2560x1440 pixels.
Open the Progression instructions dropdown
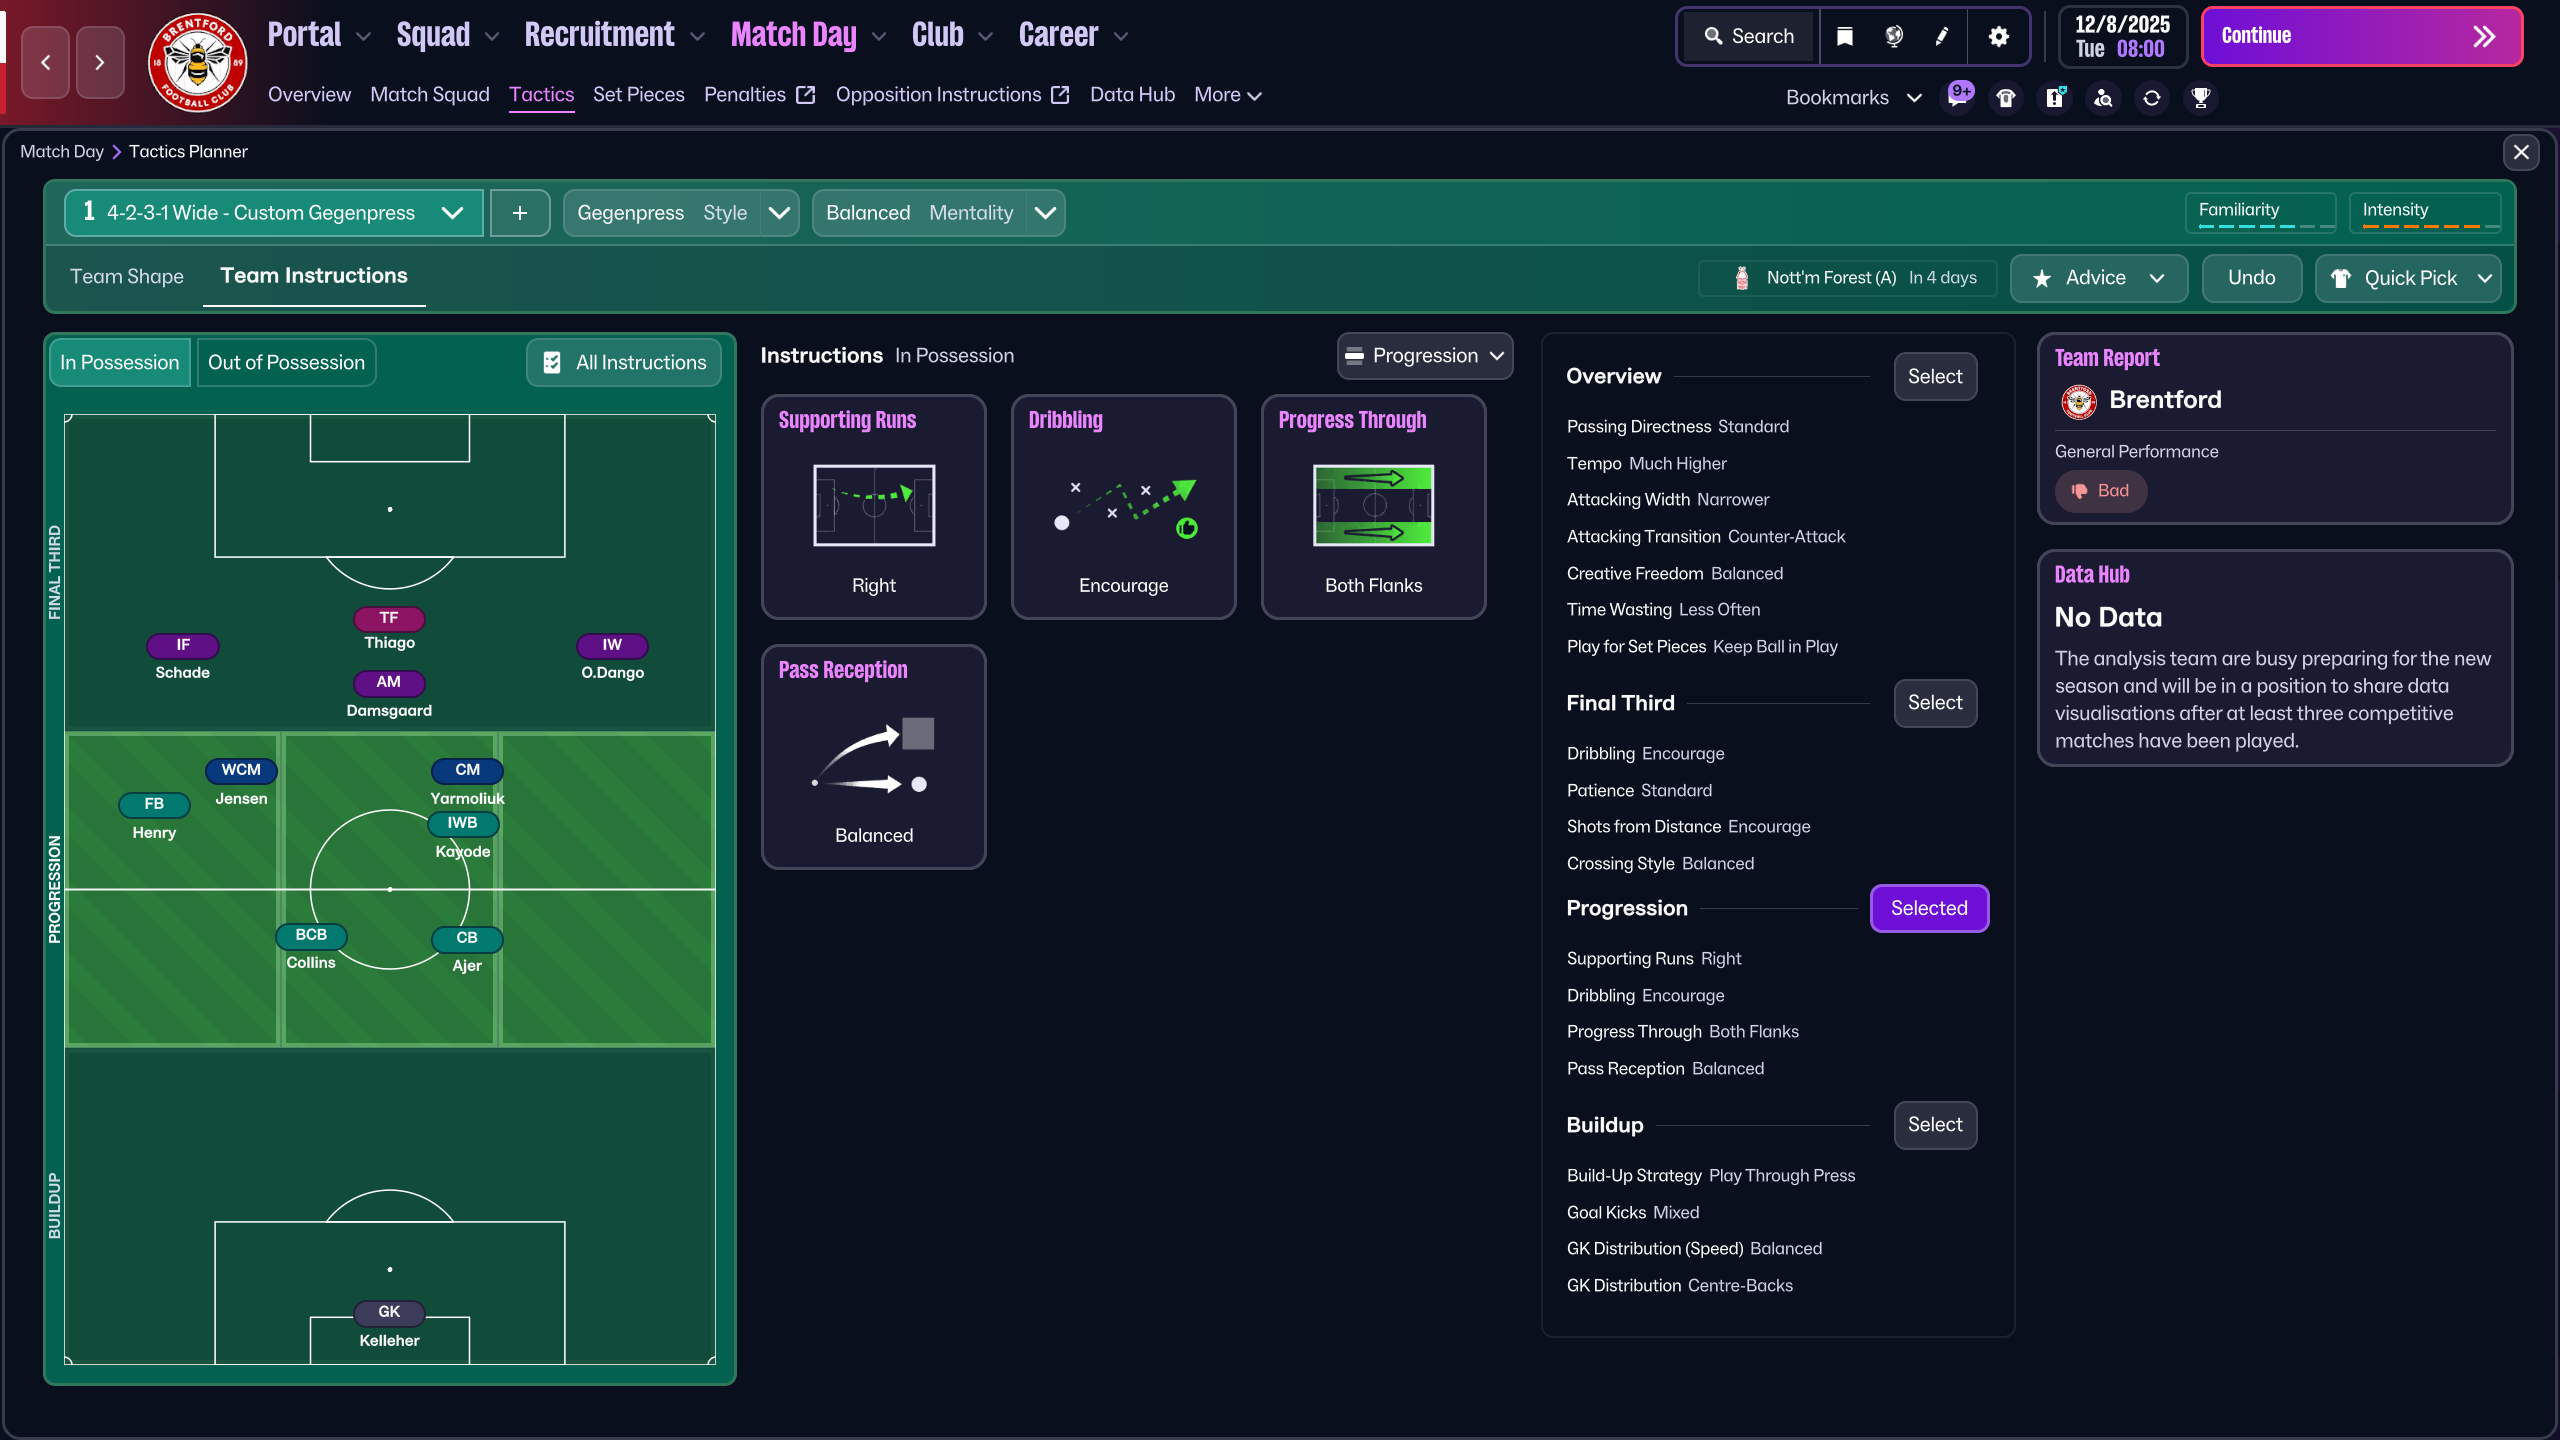click(x=1424, y=356)
